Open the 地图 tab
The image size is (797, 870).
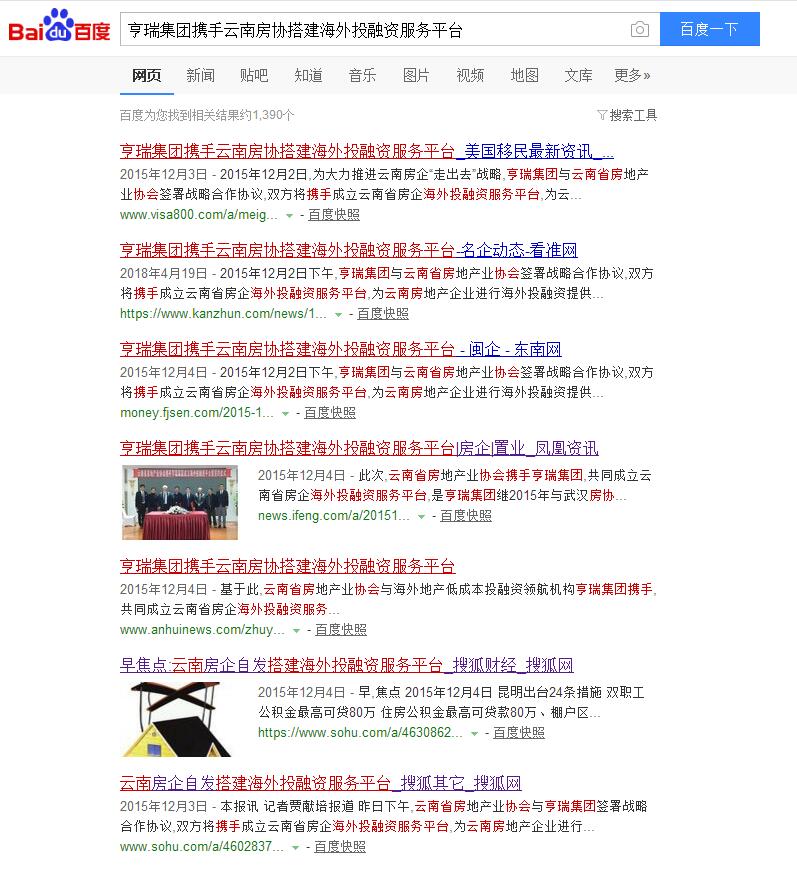click(524, 75)
